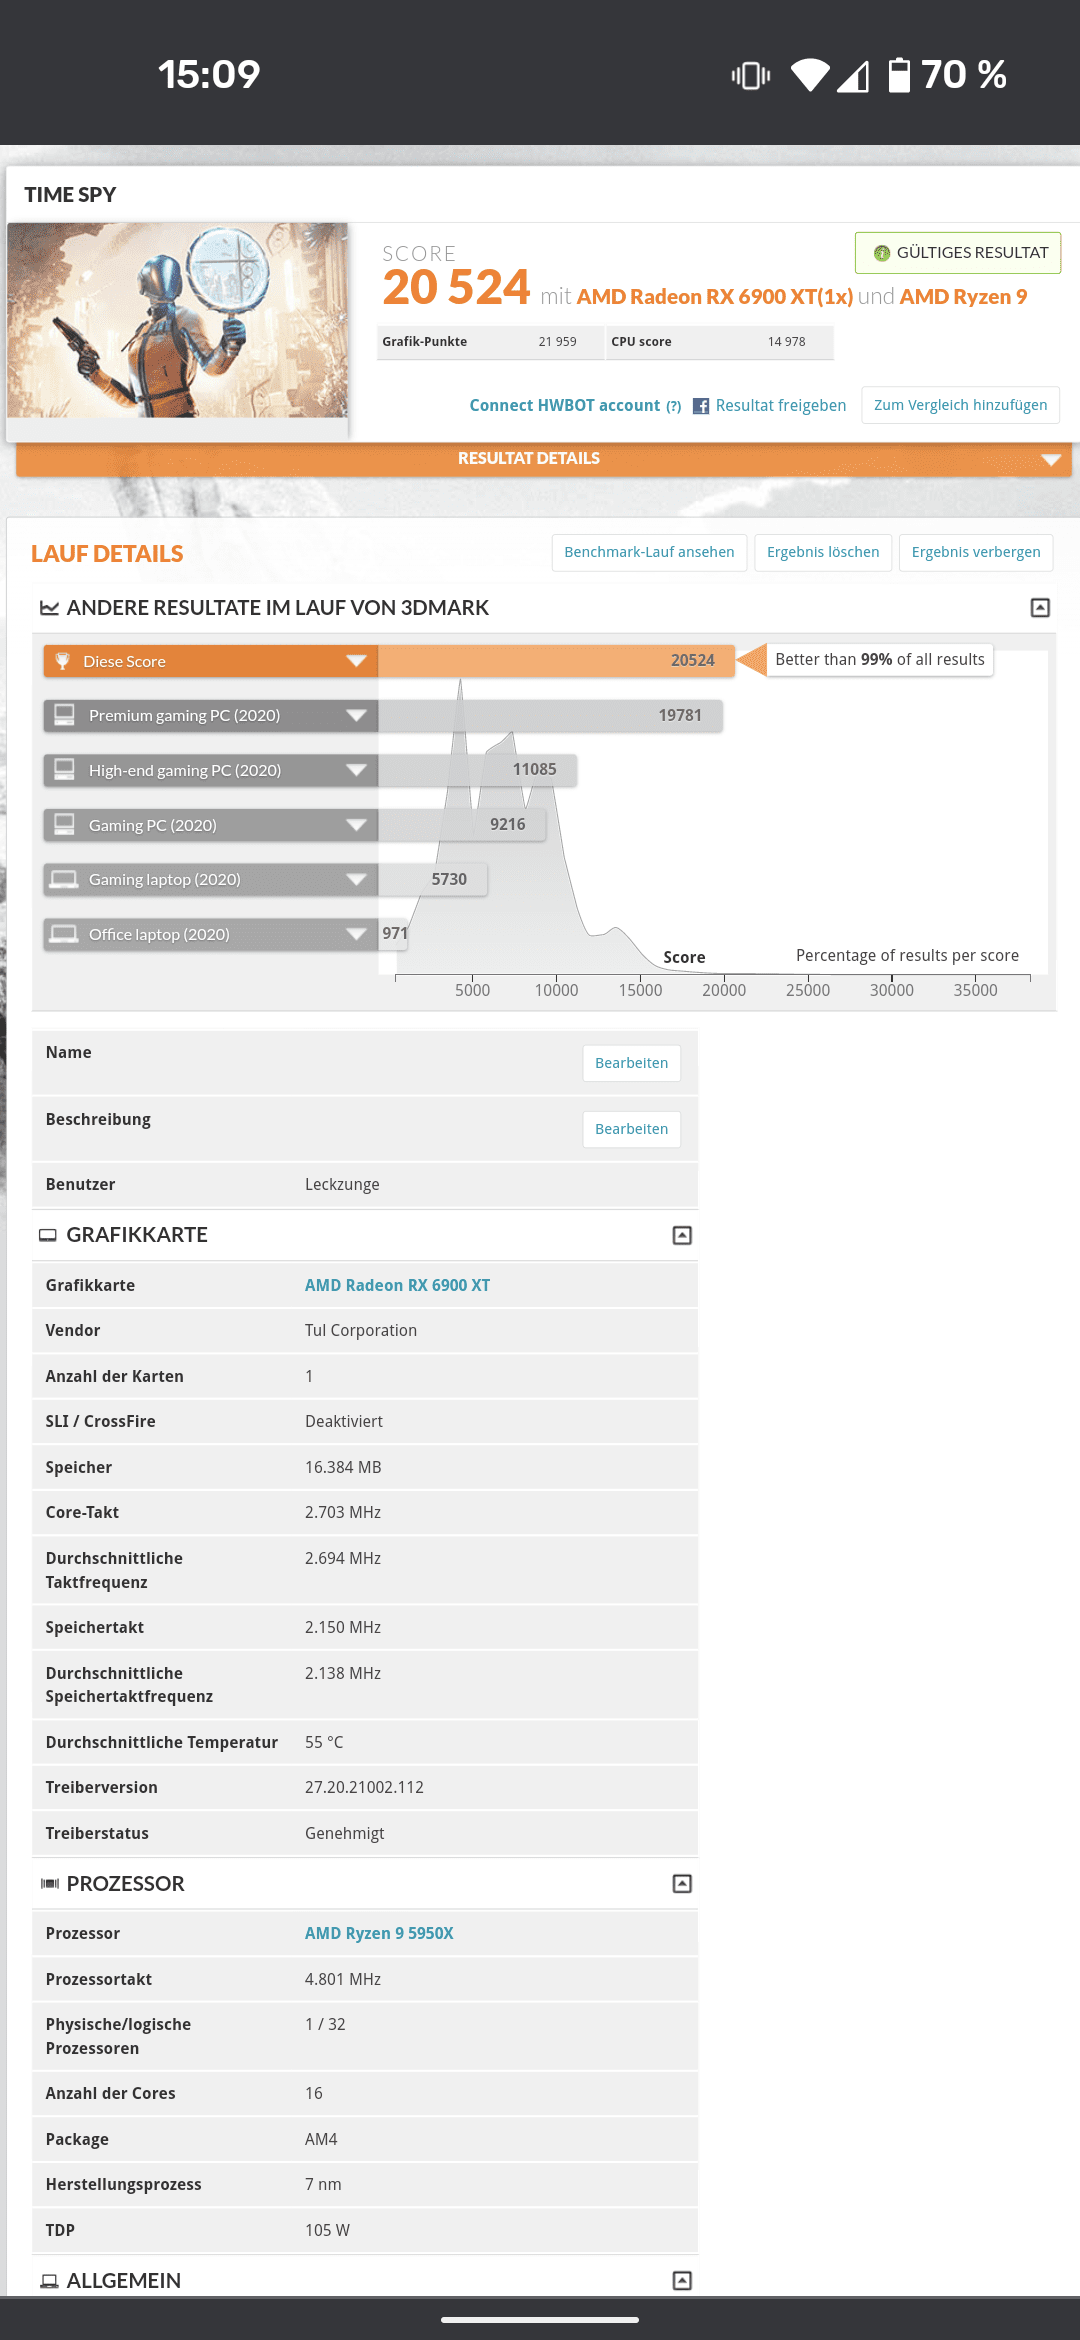Image resolution: width=1080 pixels, height=2340 pixels.
Task: Collapse the Andere Resultate section
Action: pos(1040,608)
